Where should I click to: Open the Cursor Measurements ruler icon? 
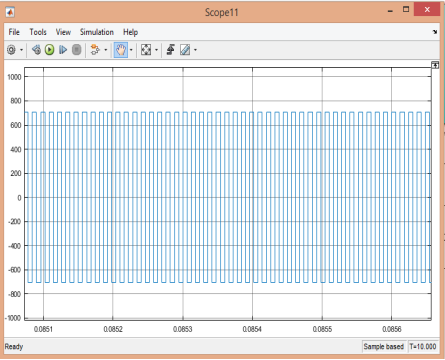click(x=185, y=50)
